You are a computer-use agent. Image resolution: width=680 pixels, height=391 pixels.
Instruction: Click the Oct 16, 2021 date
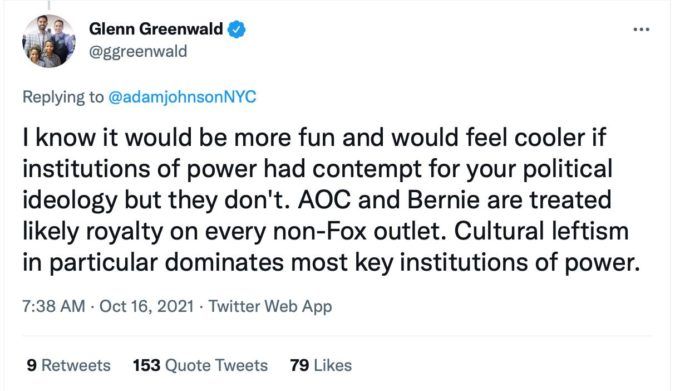(147, 306)
